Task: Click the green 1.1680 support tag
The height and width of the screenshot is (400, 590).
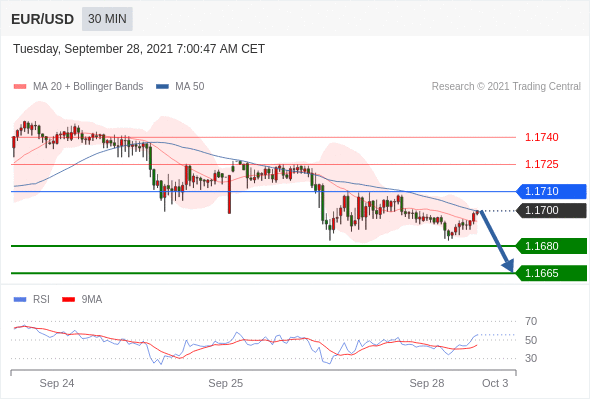Action: coord(551,246)
